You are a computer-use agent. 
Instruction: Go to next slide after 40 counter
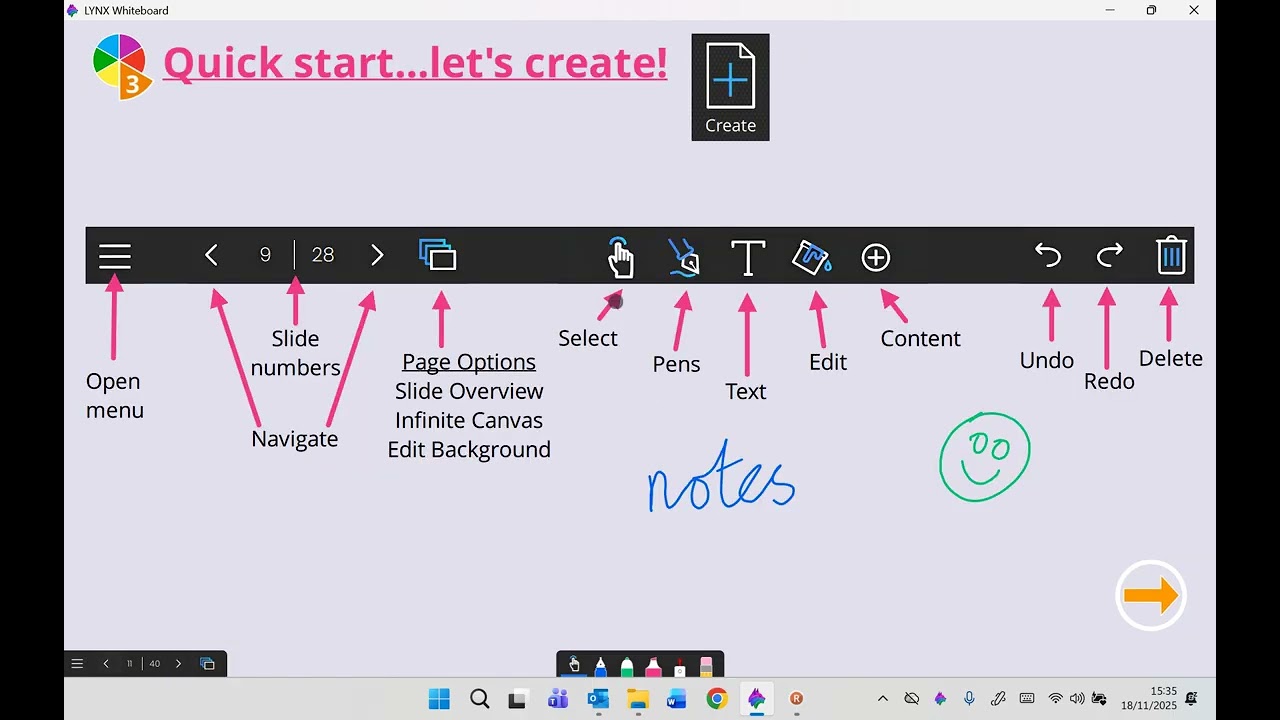click(x=179, y=663)
